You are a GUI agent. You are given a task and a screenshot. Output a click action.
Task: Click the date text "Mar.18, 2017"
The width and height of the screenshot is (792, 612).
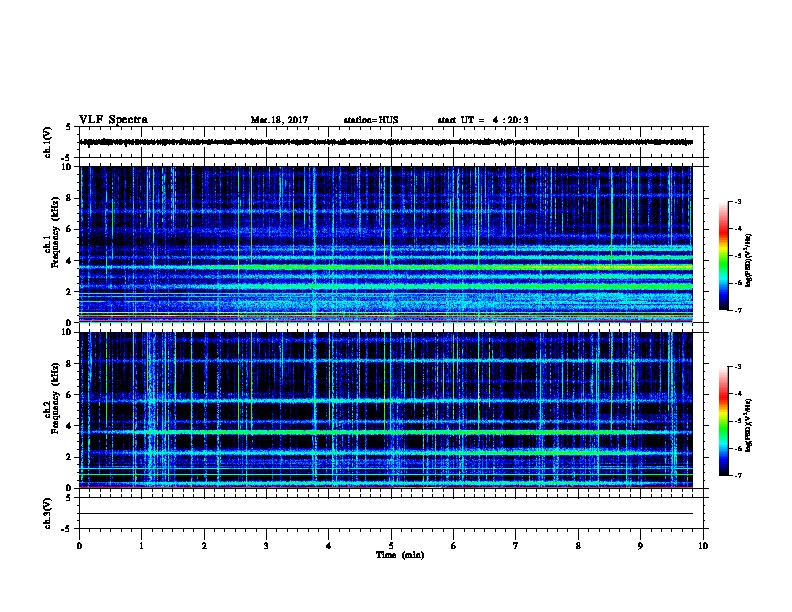pos(279,120)
